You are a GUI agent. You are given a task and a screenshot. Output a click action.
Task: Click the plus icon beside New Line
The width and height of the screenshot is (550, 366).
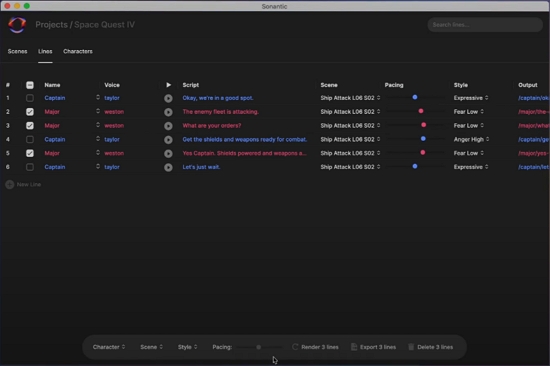(10, 185)
